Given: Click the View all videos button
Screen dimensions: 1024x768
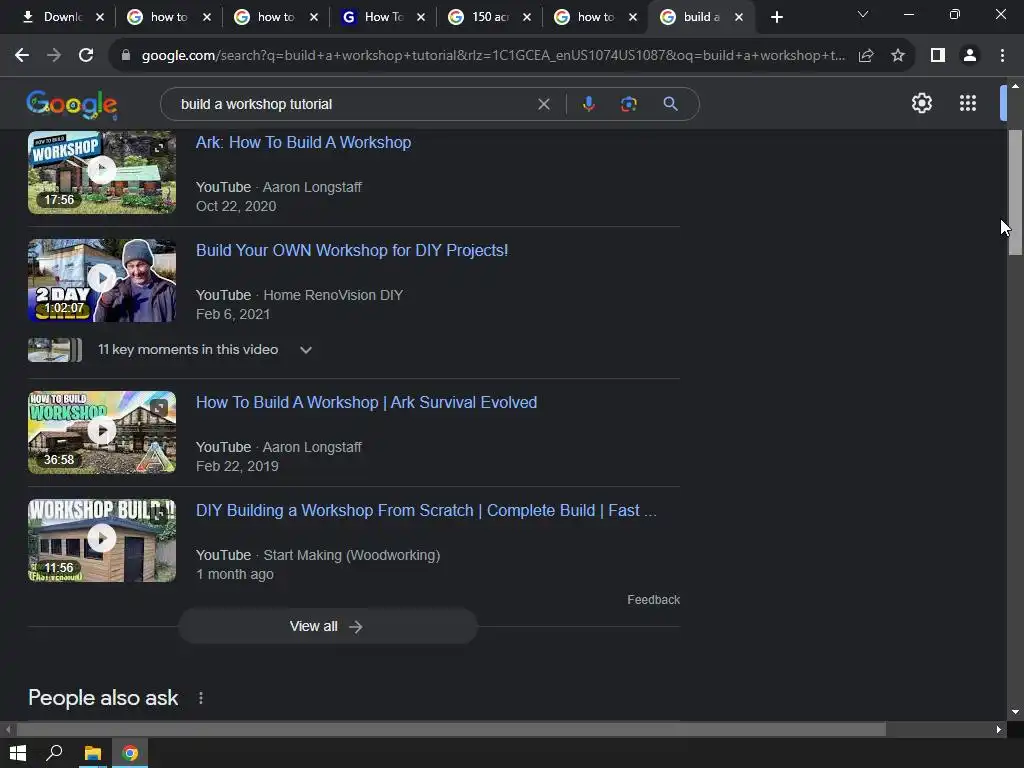Looking at the screenshot, I should 328,626.
